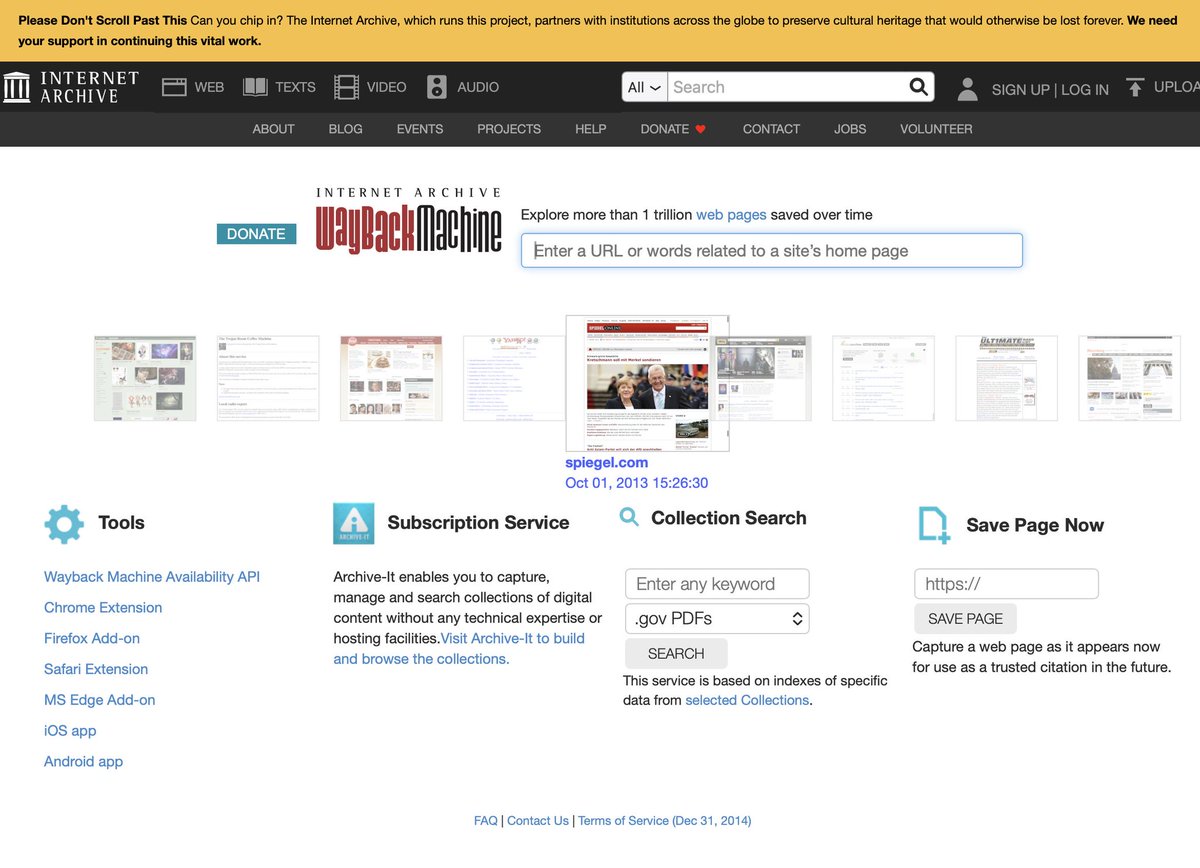This screenshot has height=868, width=1200.
Task: Click the Wayback Machine logo
Action: coord(409,220)
